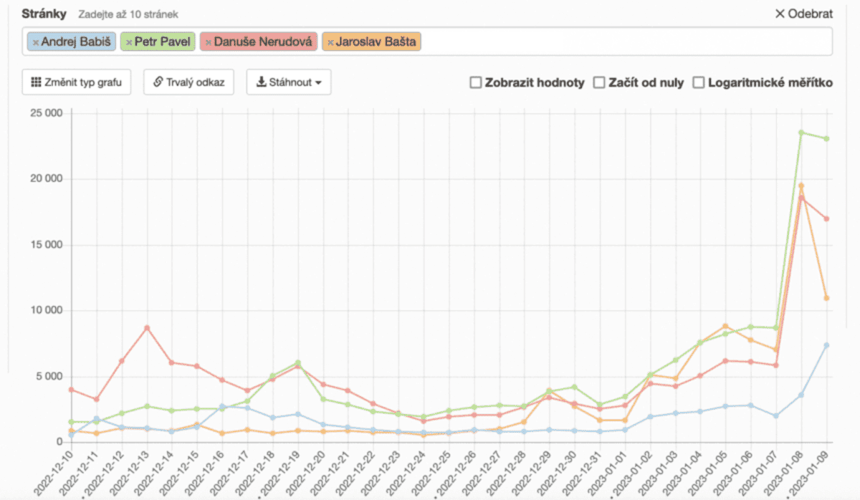Remove the Jaroslav Bašta tag with its x icon
The width and height of the screenshot is (860, 500).
(x=329, y=41)
